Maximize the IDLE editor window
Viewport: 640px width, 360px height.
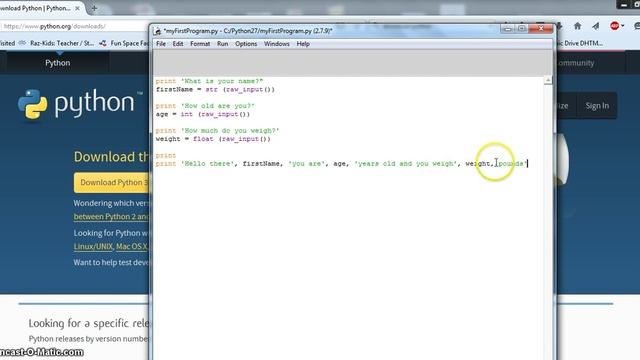(521, 29)
